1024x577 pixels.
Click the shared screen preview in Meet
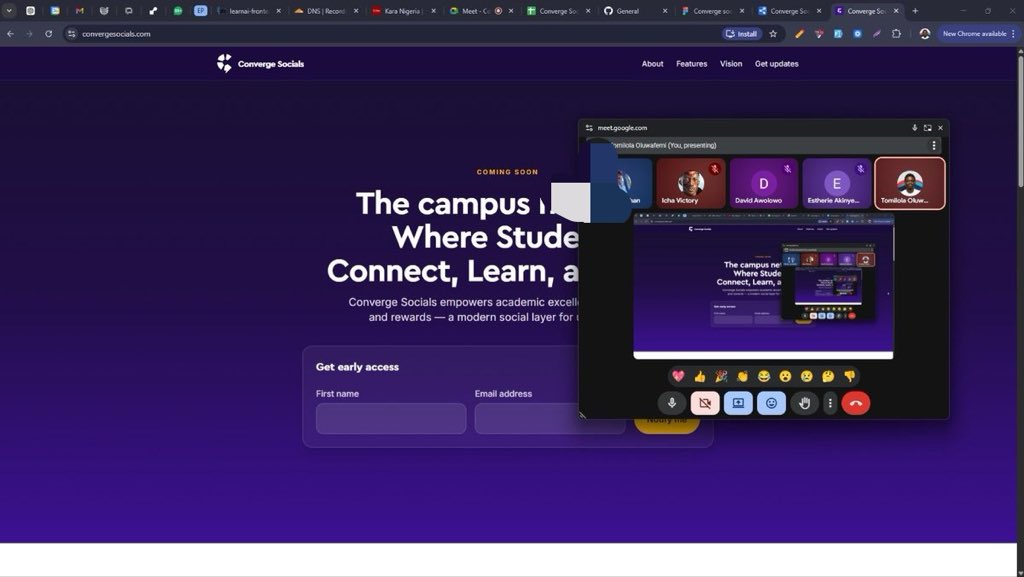[763, 286]
